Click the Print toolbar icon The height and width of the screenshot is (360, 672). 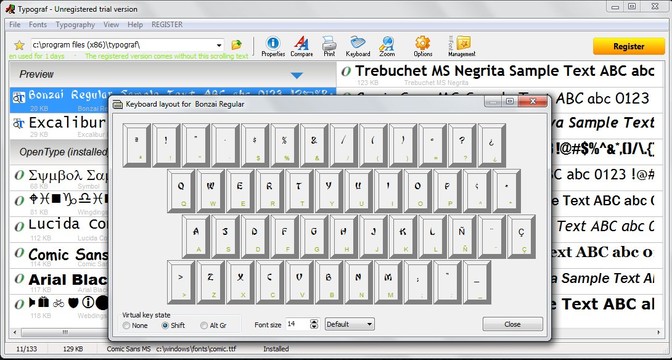329,46
